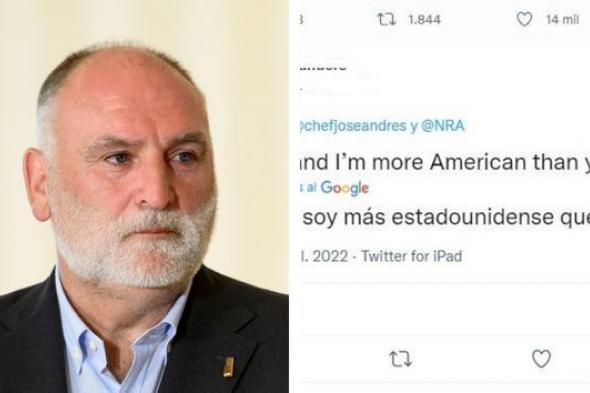
Task: Click the bottom heart like icon
Action: pos(541,359)
